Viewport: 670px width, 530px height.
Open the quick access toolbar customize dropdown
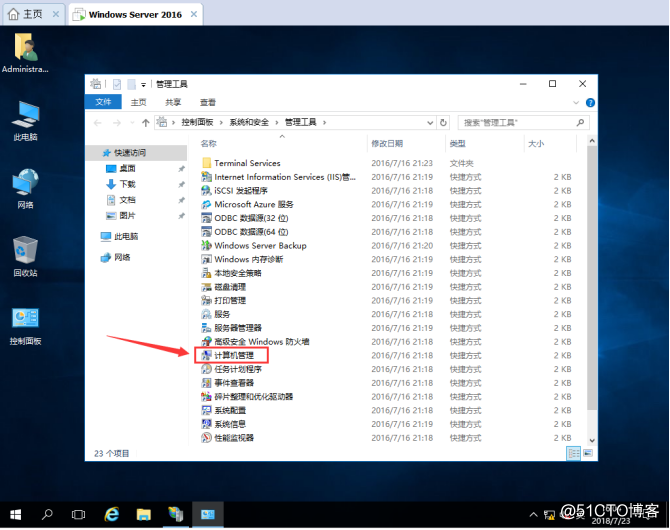(x=143, y=85)
